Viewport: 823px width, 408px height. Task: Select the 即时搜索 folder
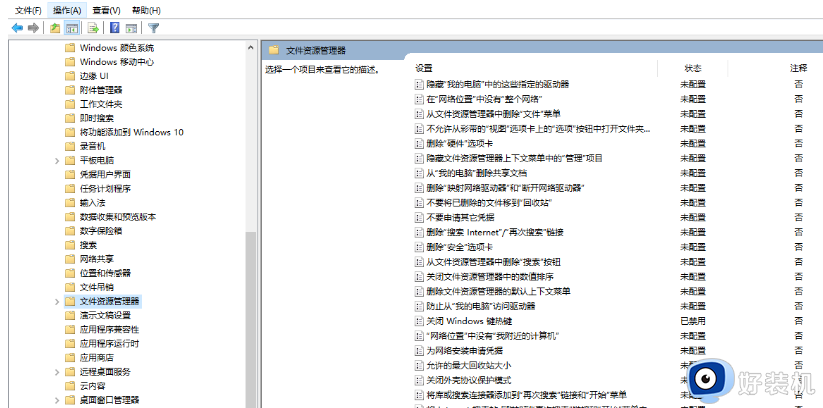(89, 119)
